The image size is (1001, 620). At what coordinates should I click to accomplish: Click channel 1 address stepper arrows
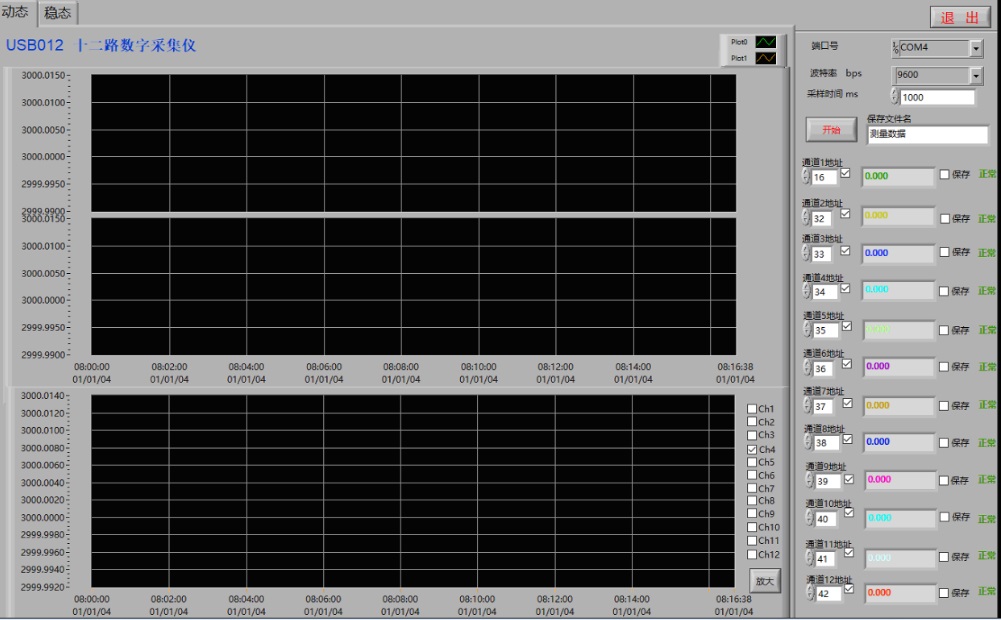[x=806, y=176]
